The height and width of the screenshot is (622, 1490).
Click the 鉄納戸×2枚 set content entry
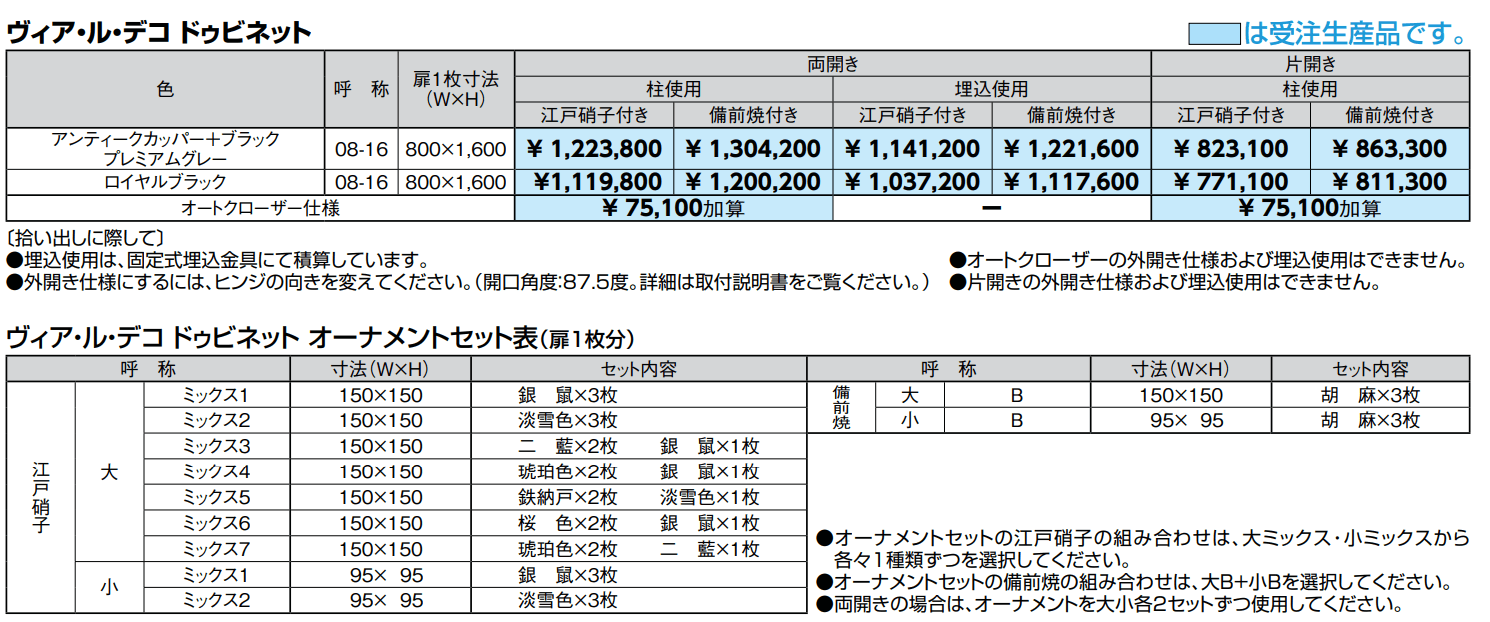tap(568, 498)
